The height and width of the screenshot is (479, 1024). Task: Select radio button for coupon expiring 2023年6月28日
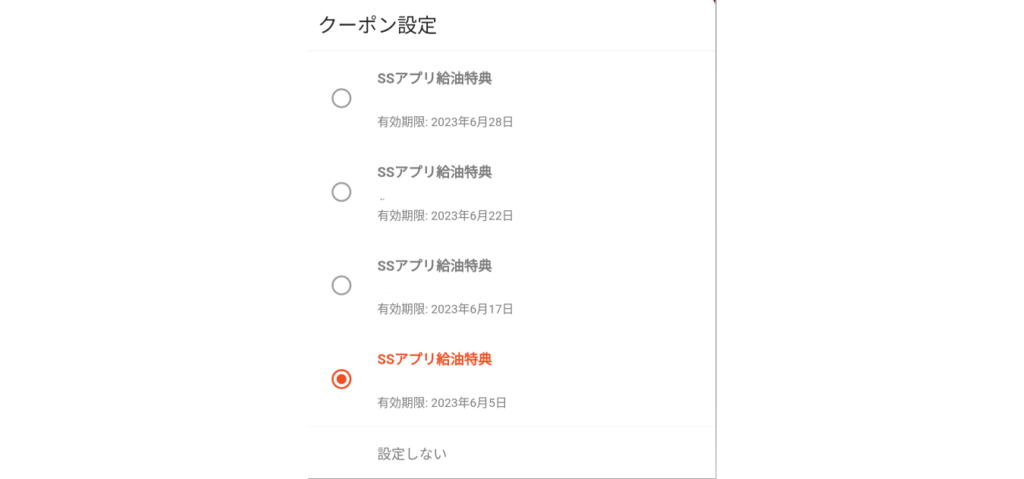coord(341,99)
